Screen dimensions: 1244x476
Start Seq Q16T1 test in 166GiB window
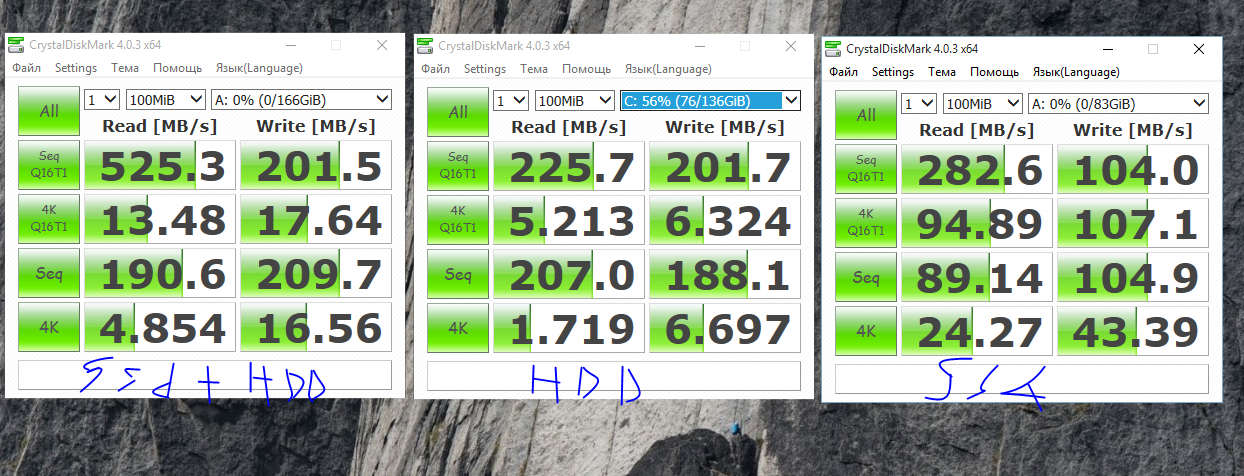tap(48, 165)
